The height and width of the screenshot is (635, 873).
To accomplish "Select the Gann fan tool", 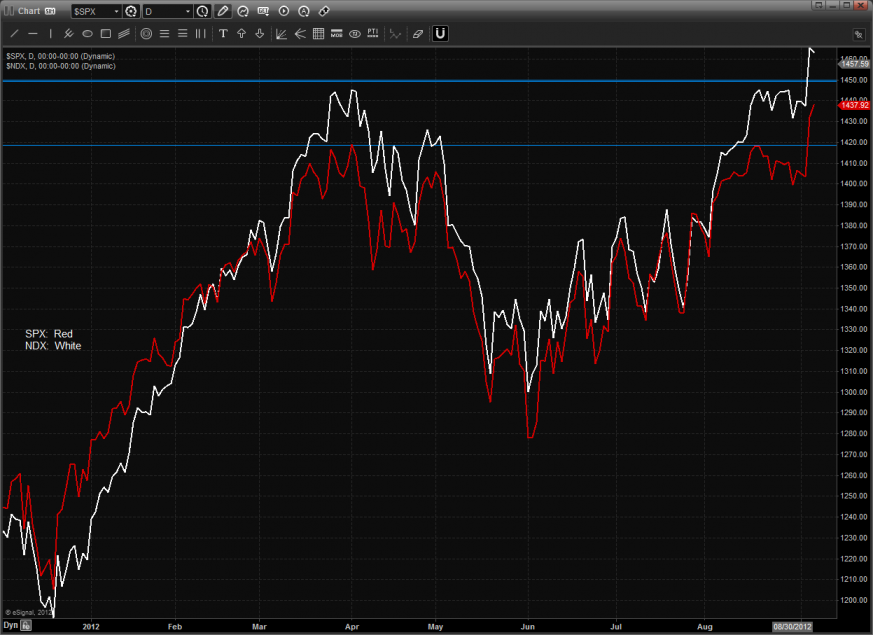I will [x=282, y=34].
